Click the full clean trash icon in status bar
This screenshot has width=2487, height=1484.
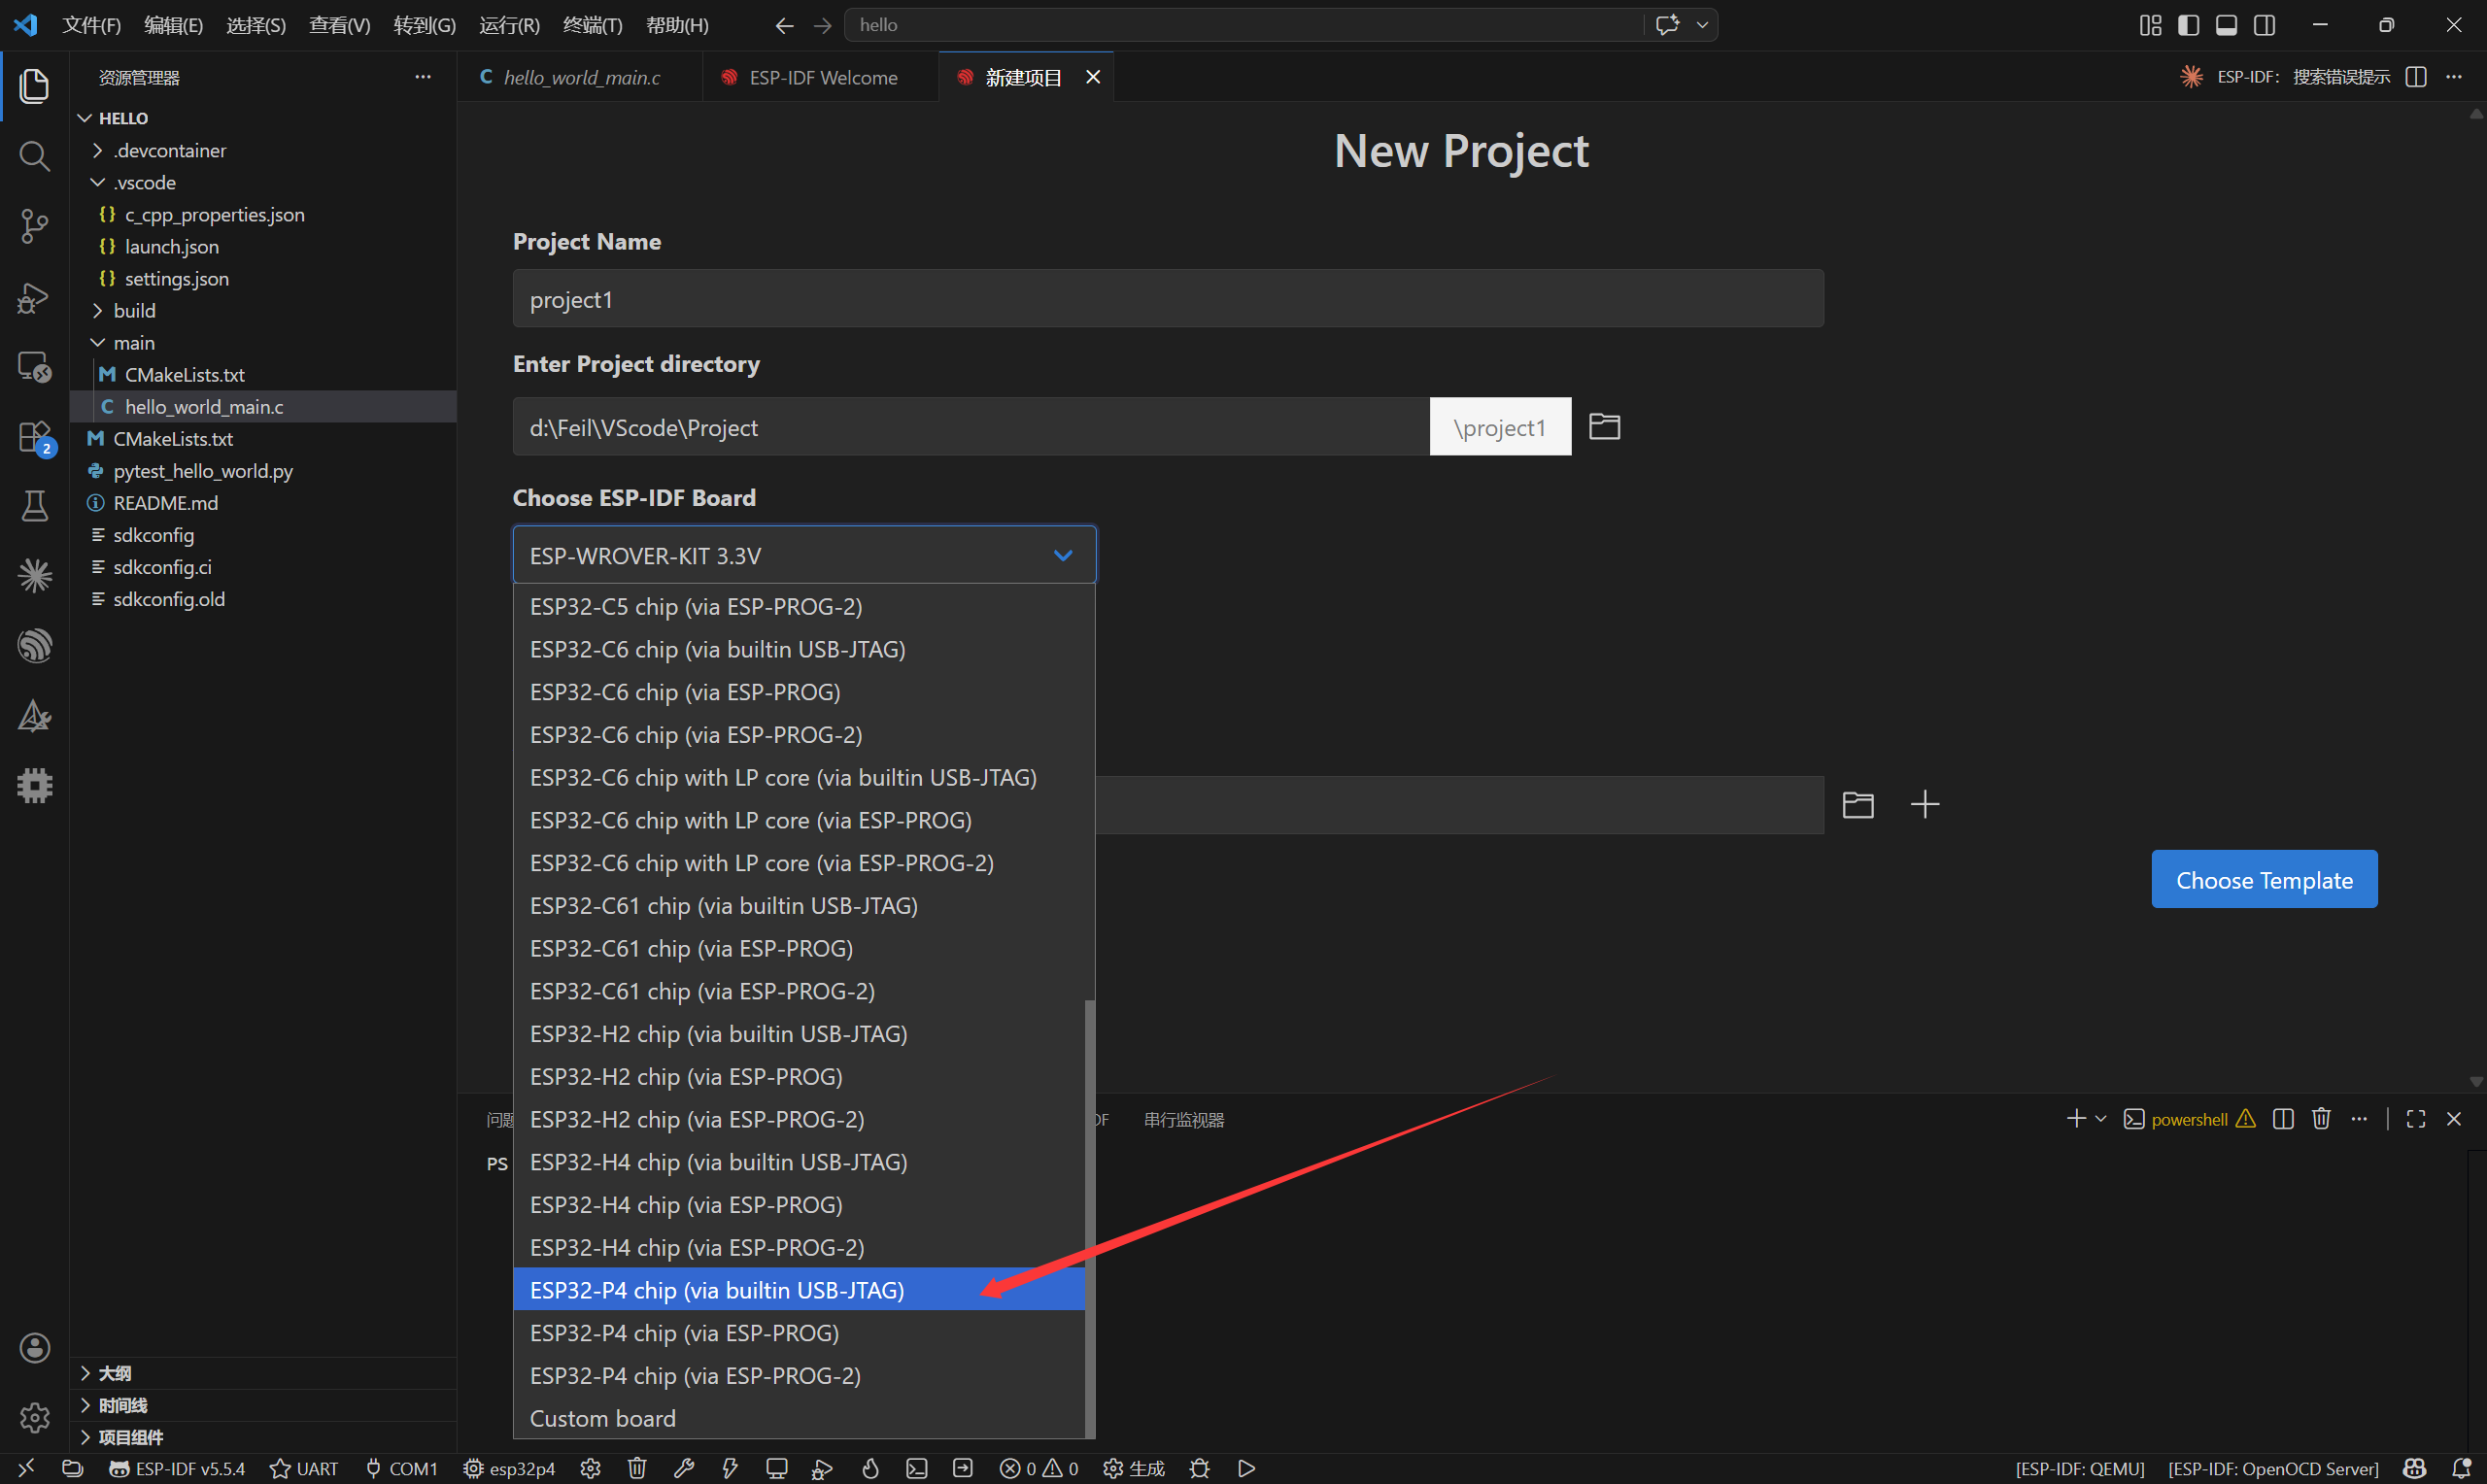click(x=637, y=1468)
